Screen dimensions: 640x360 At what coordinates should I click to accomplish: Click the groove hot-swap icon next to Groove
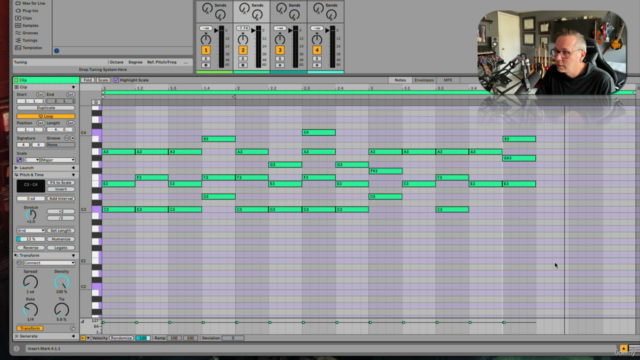(67, 138)
